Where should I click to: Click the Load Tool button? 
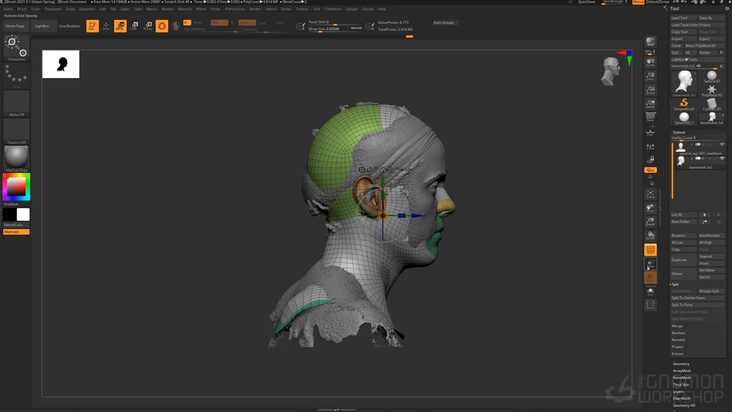click(x=683, y=18)
